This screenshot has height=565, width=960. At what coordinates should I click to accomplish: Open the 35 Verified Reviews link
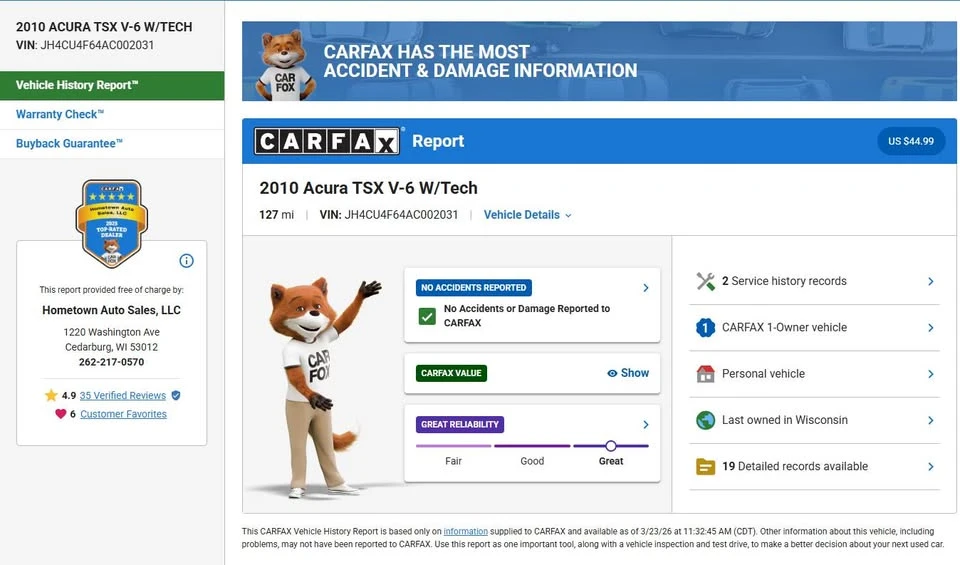click(122, 395)
